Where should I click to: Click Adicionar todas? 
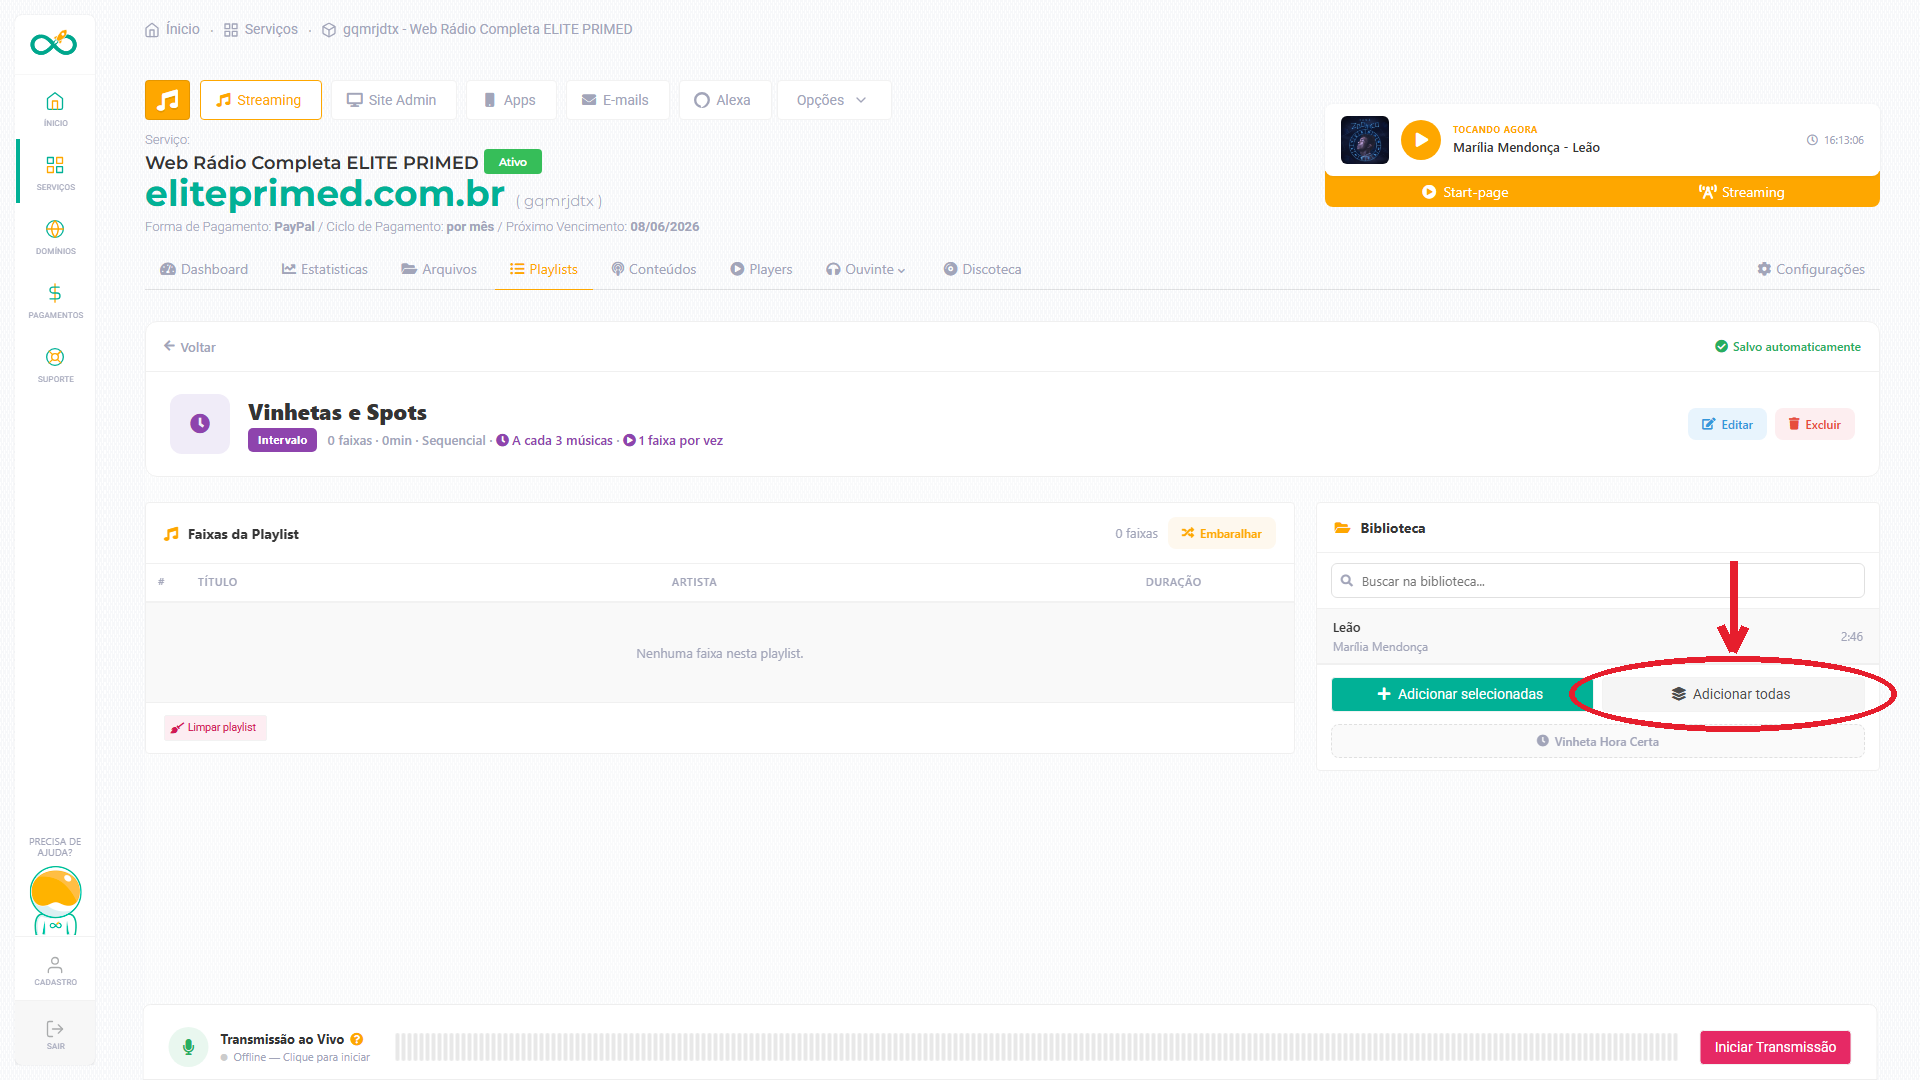(x=1731, y=694)
